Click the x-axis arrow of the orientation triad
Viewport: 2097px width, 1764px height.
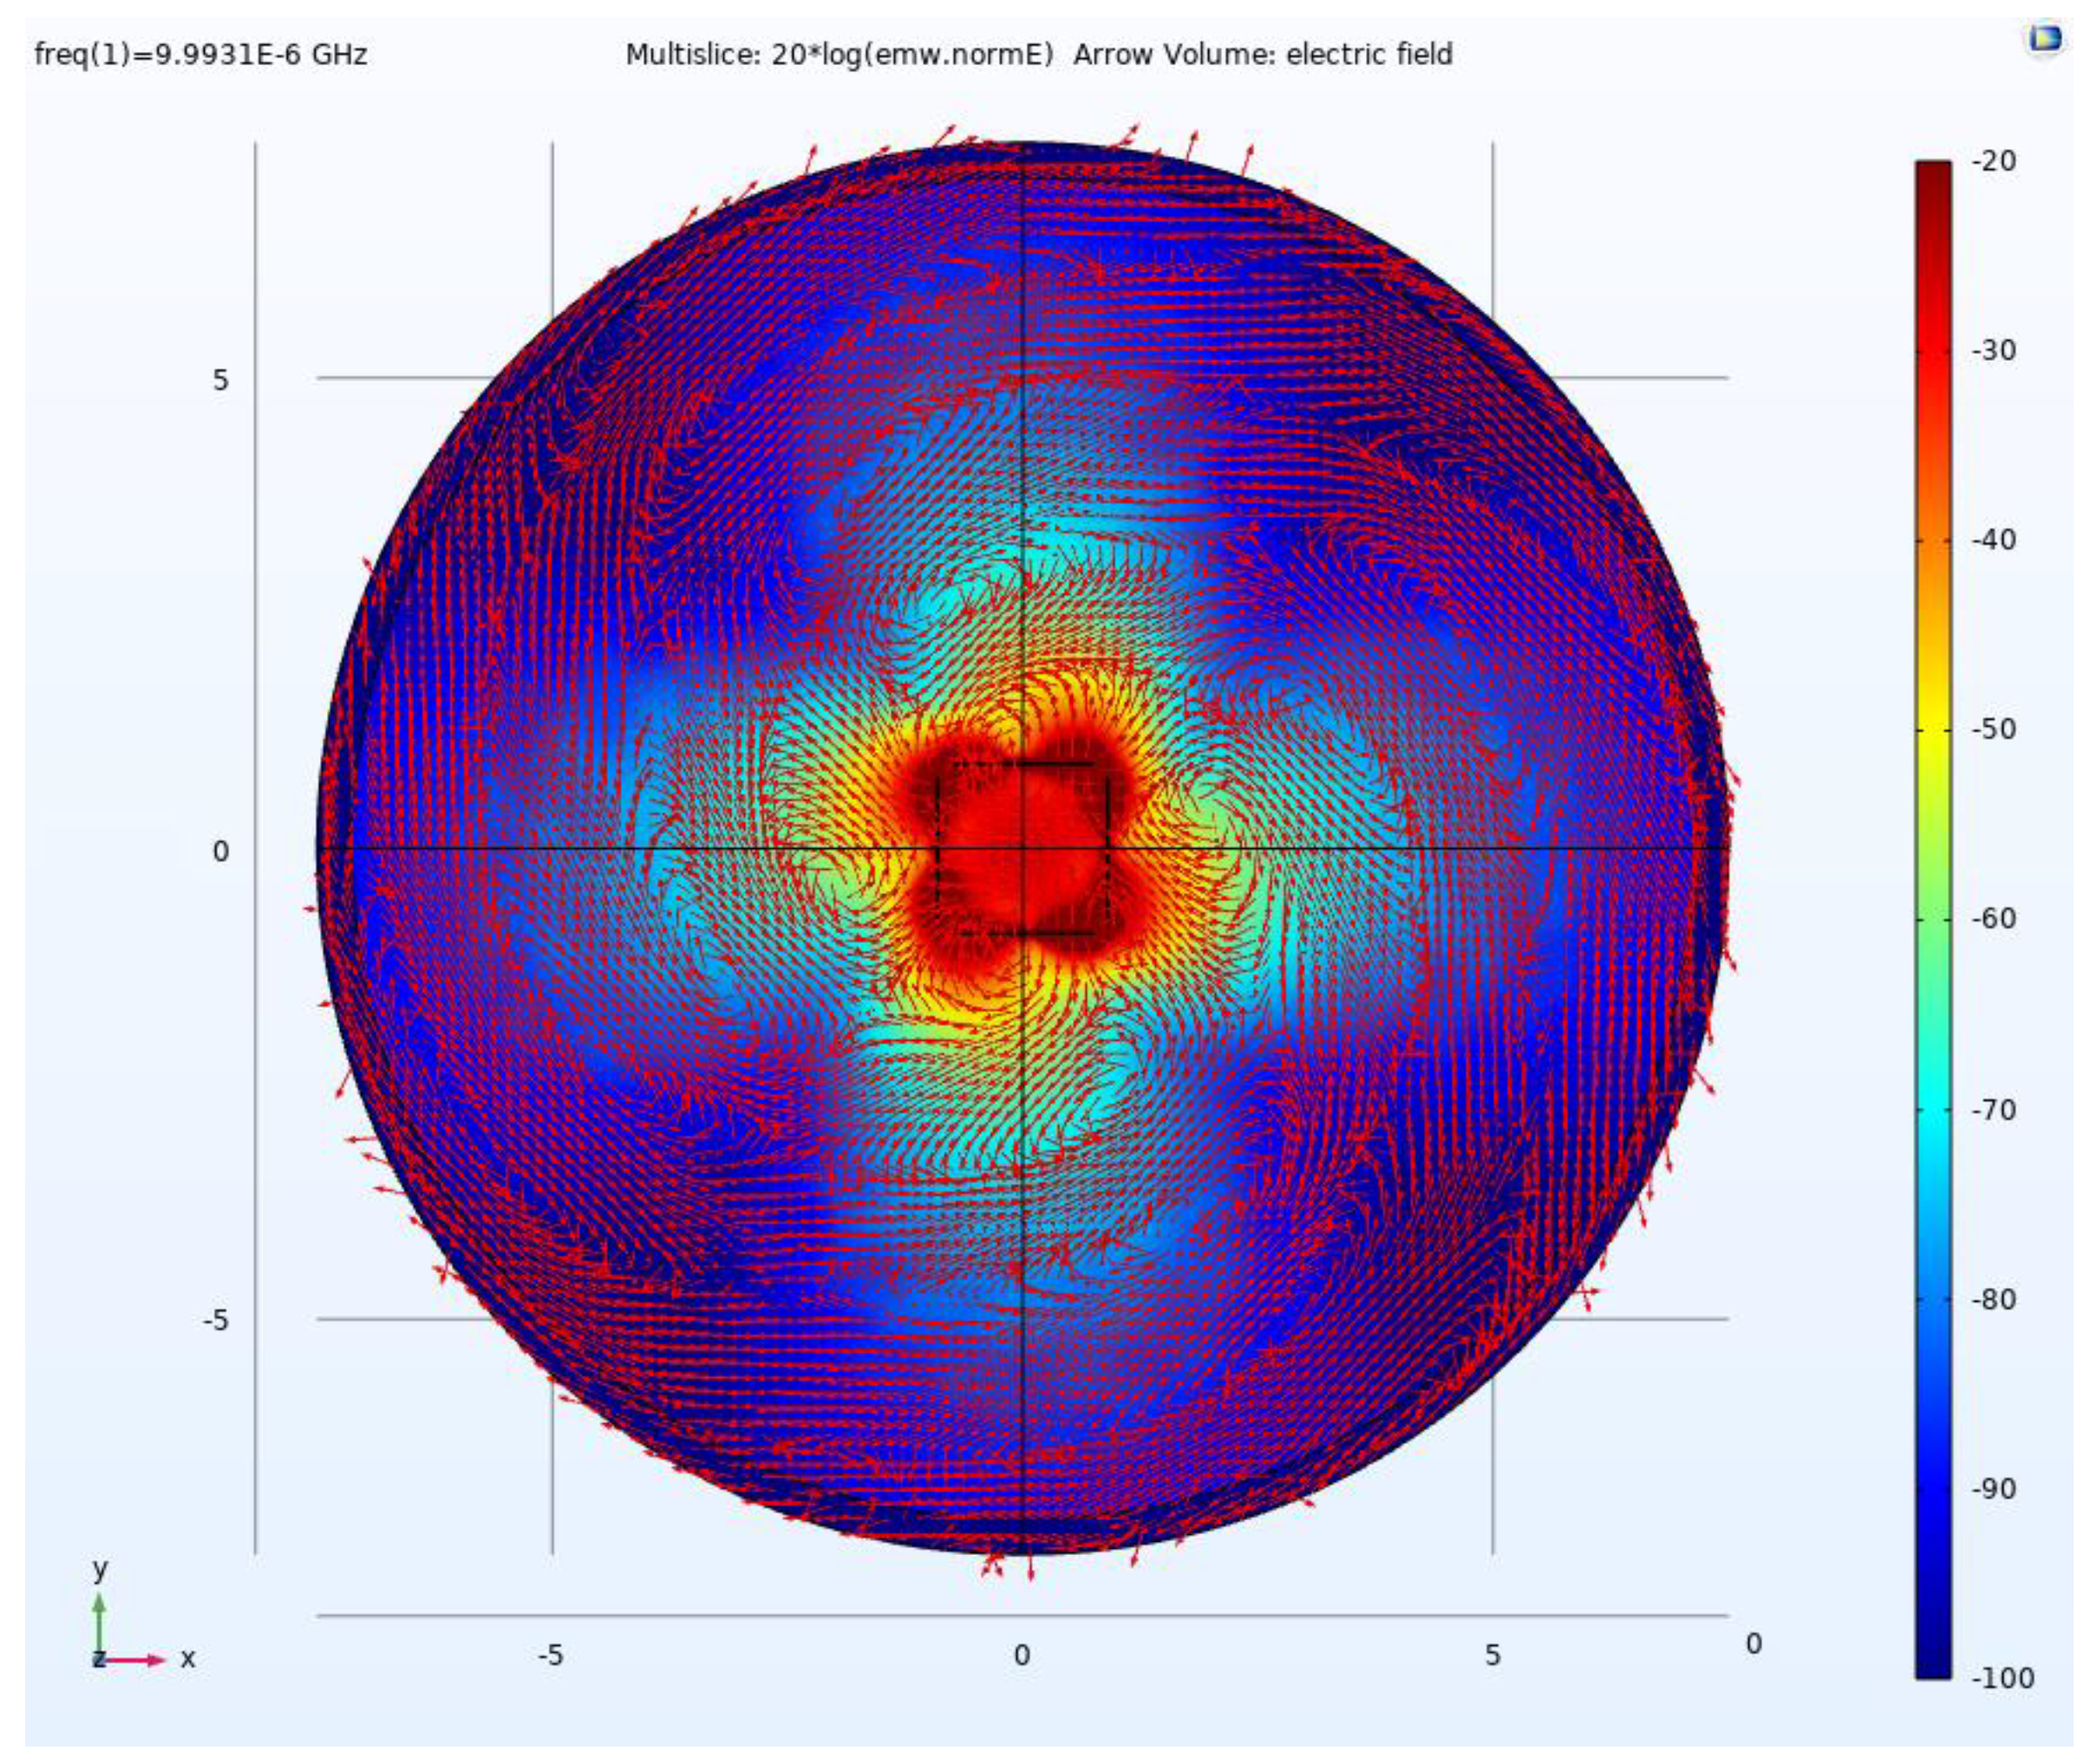coord(135,1661)
